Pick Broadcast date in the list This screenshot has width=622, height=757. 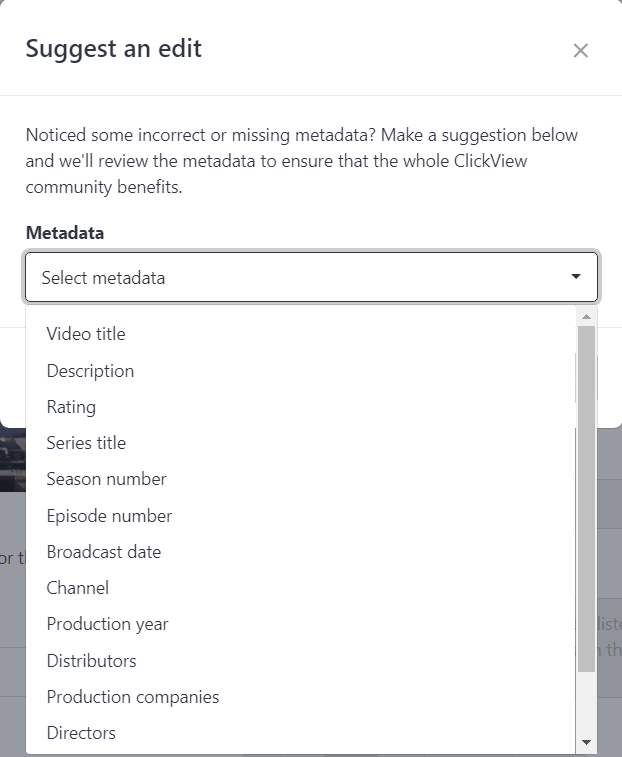(x=301, y=552)
